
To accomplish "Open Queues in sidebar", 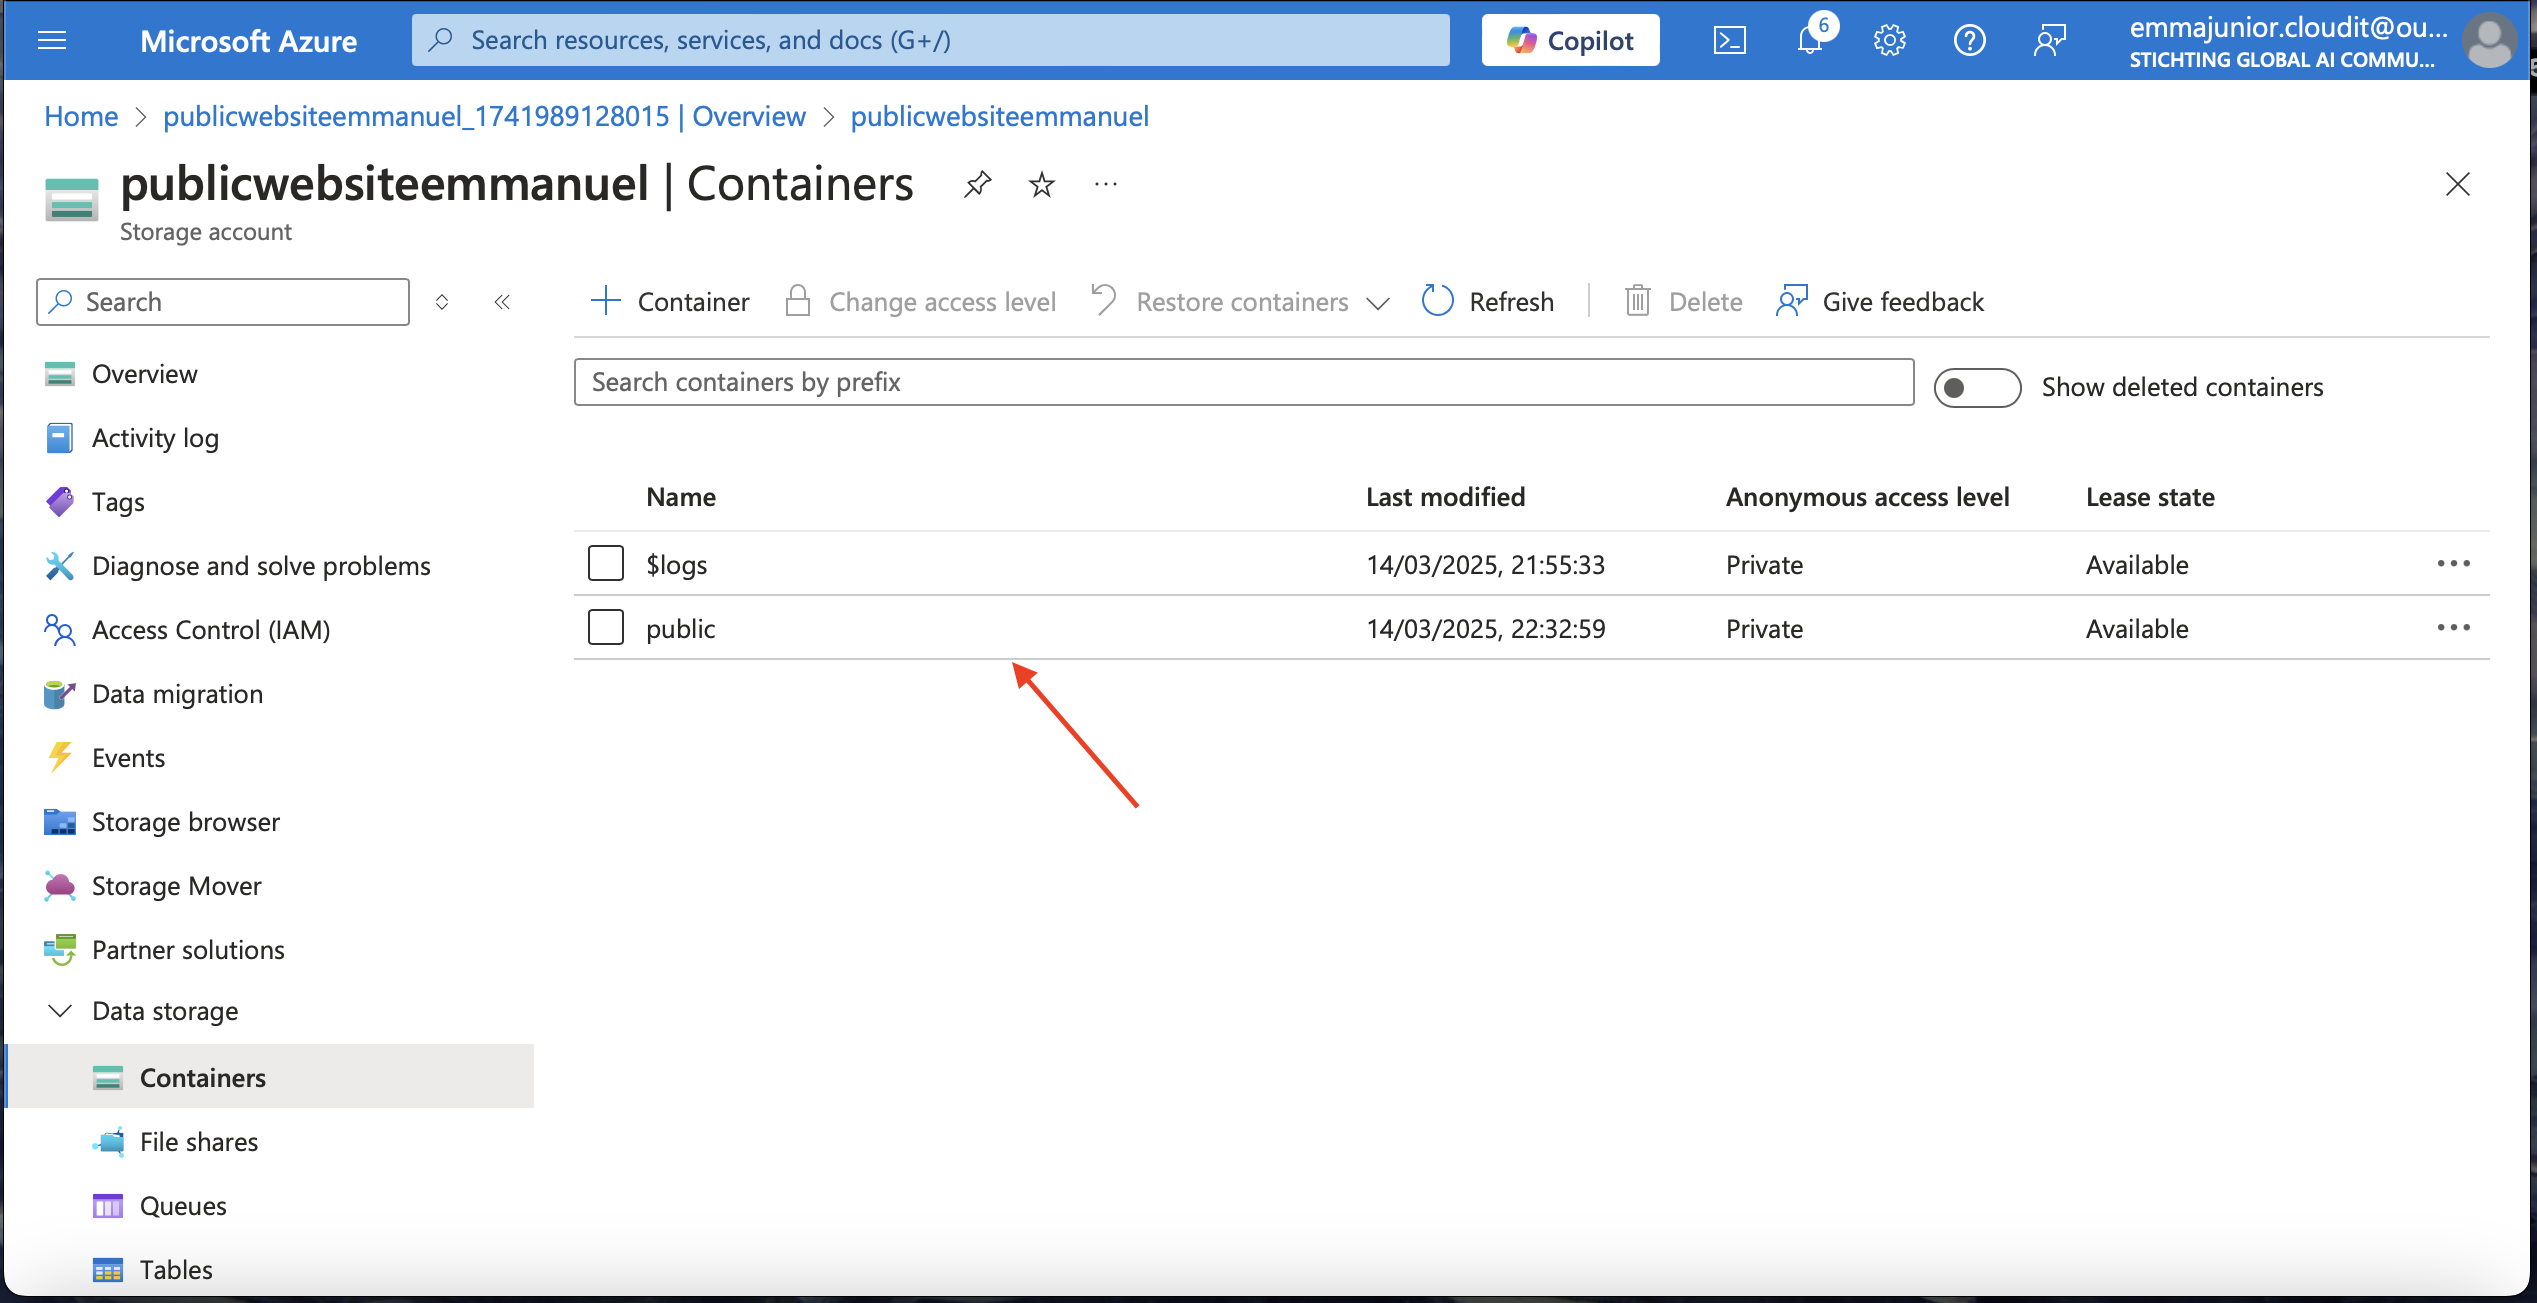I will click(183, 1206).
